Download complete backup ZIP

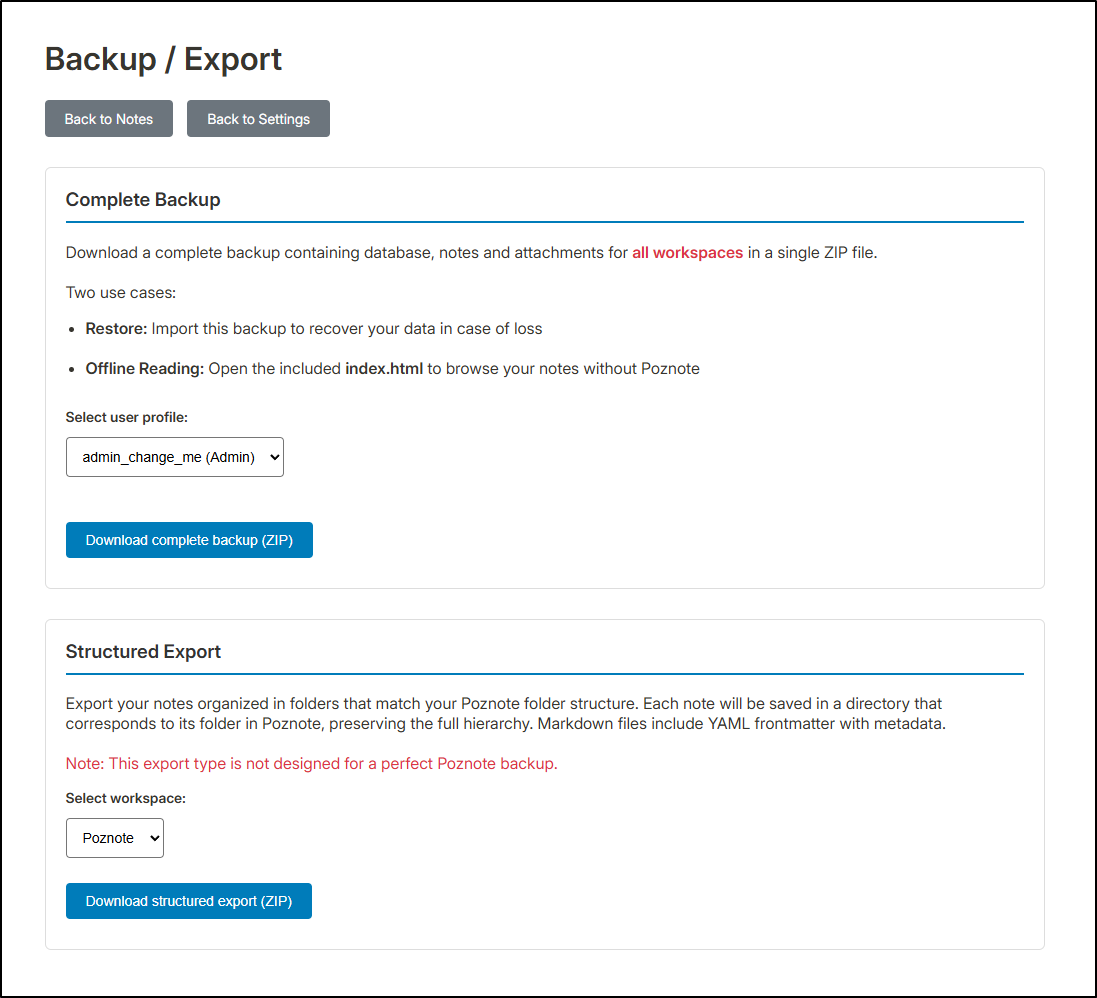pos(189,540)
